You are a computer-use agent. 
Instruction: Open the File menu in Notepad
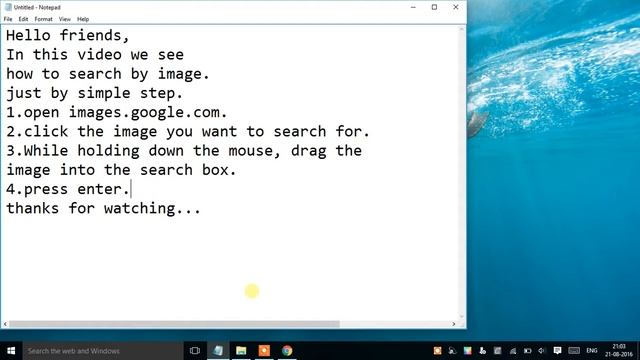8,19
